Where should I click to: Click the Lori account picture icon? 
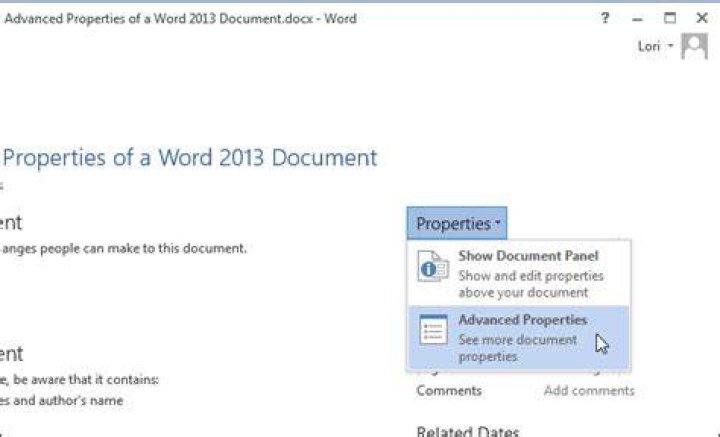click(x=694, y=46)
